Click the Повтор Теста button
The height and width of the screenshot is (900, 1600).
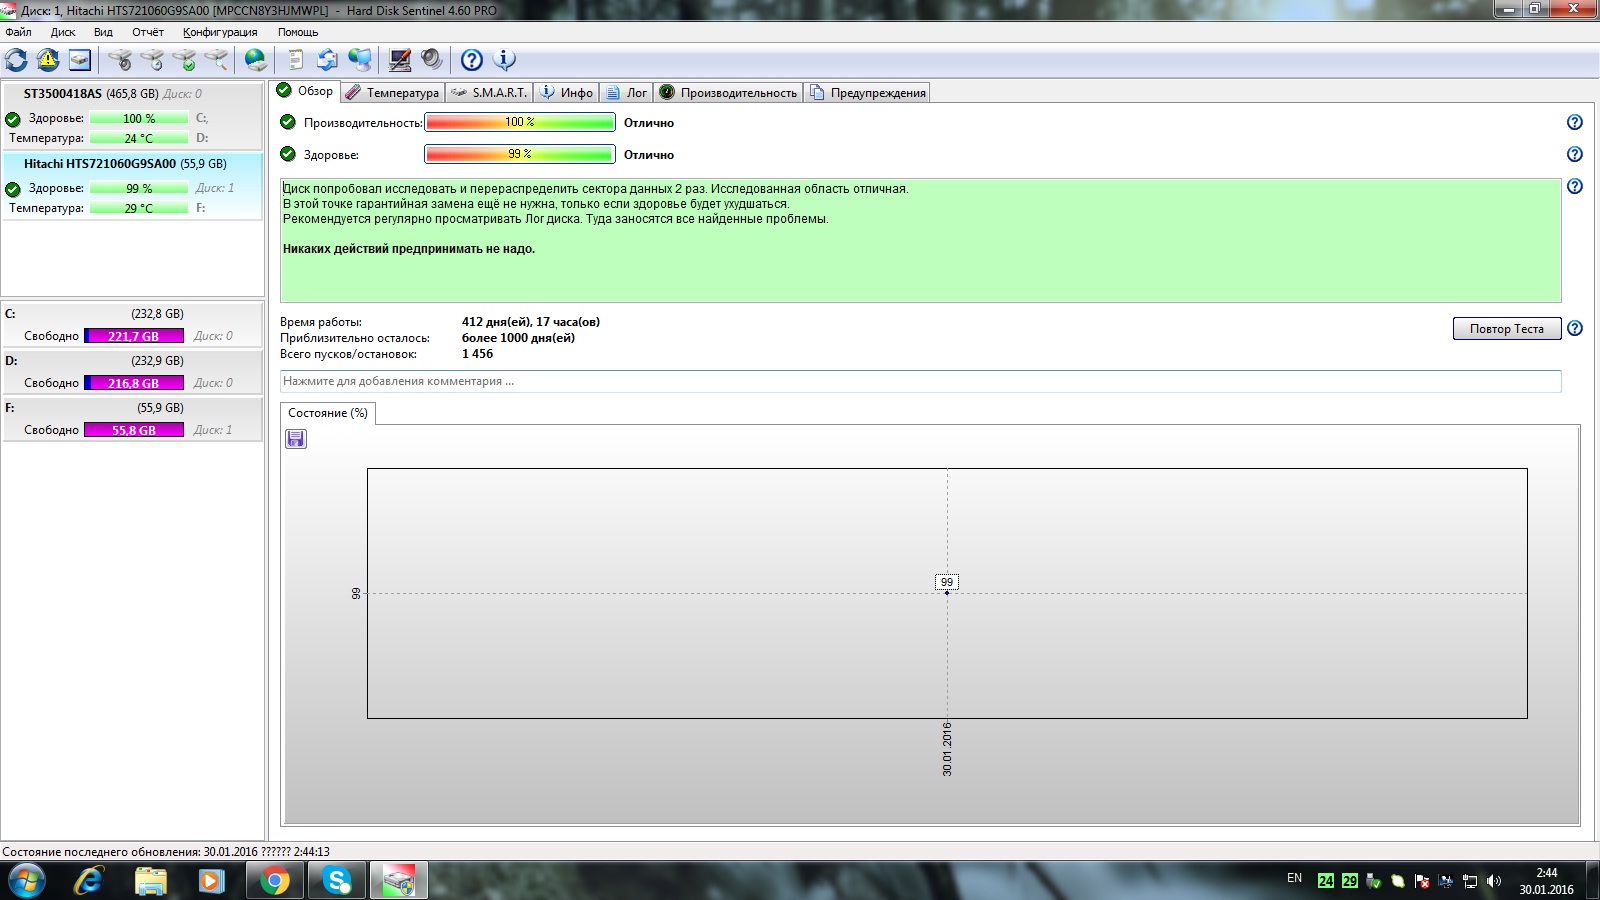[1507, 329]
